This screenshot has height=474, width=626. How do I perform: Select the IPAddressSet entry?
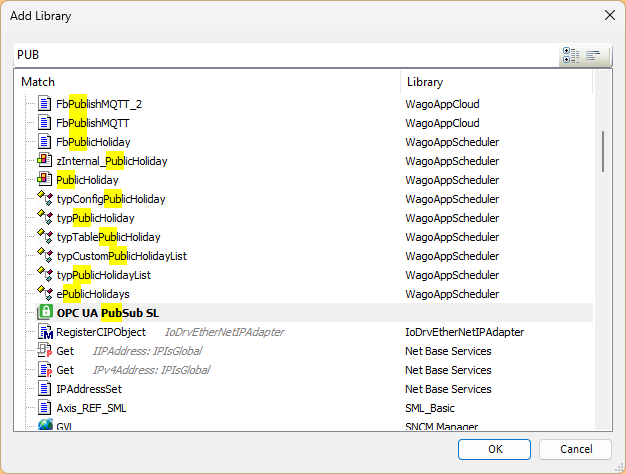(89, 389)
